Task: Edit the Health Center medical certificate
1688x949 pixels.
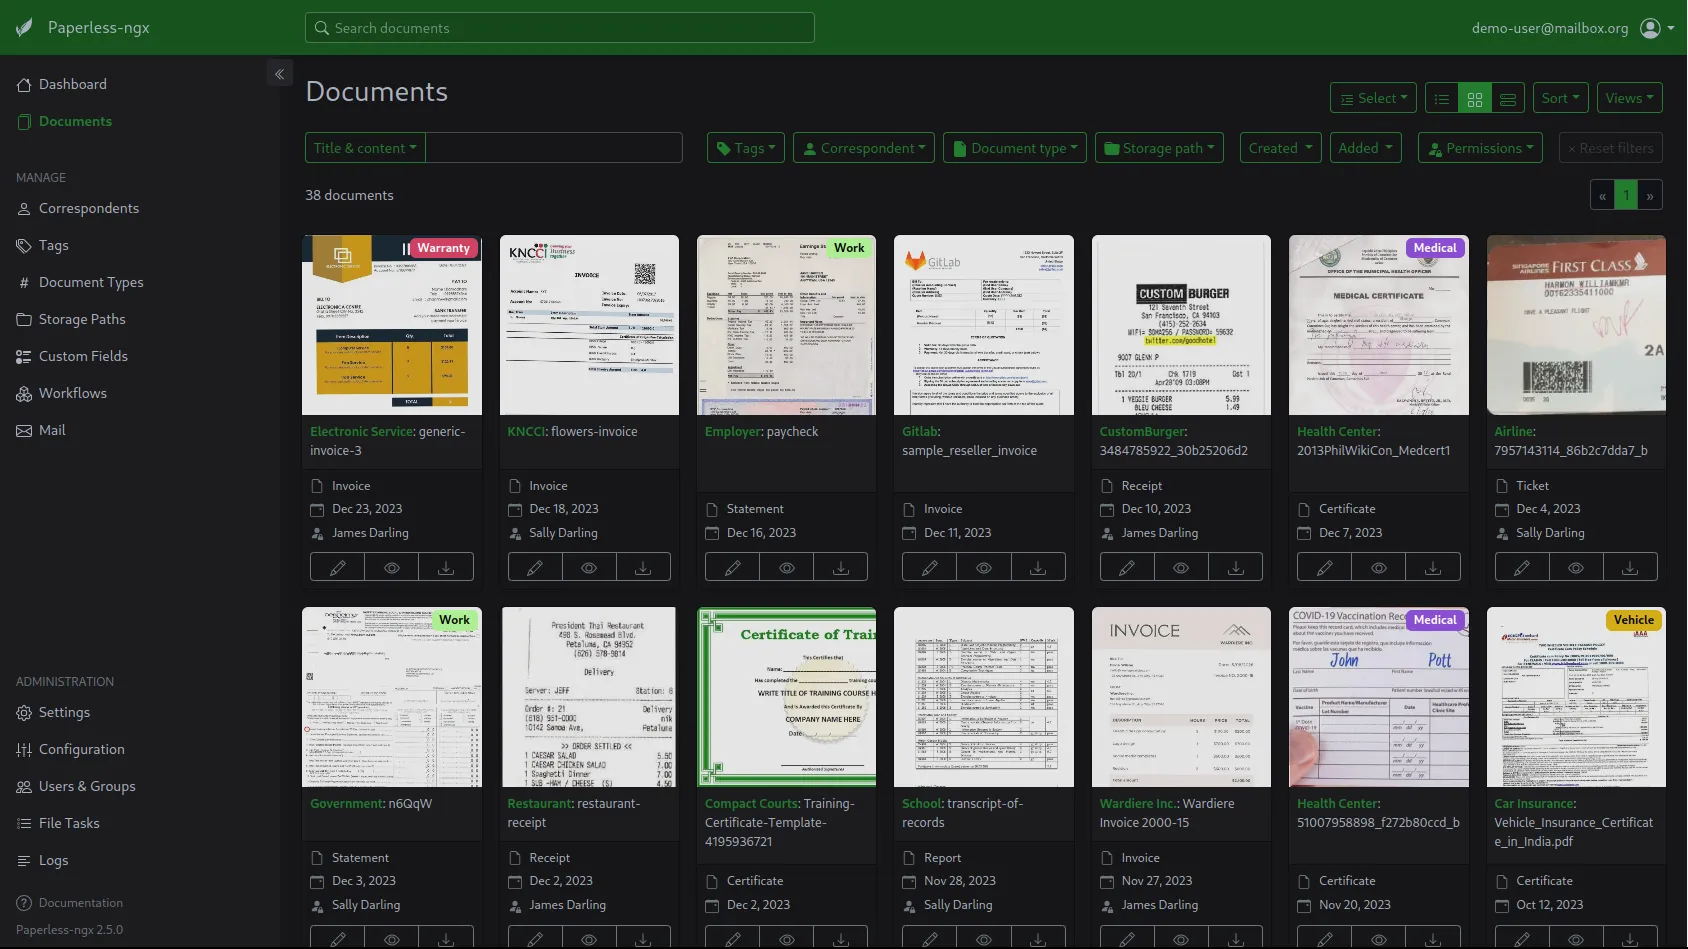Action: pos(1323,567)
